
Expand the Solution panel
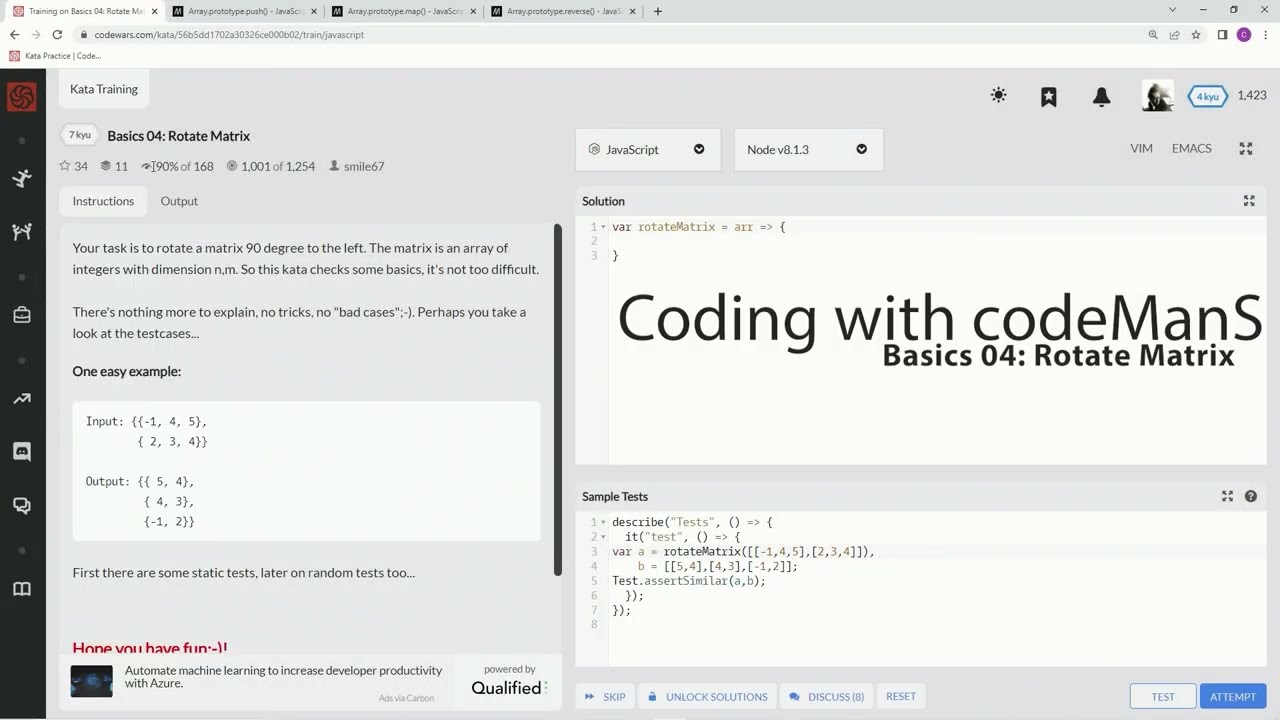coord(1249,201)
